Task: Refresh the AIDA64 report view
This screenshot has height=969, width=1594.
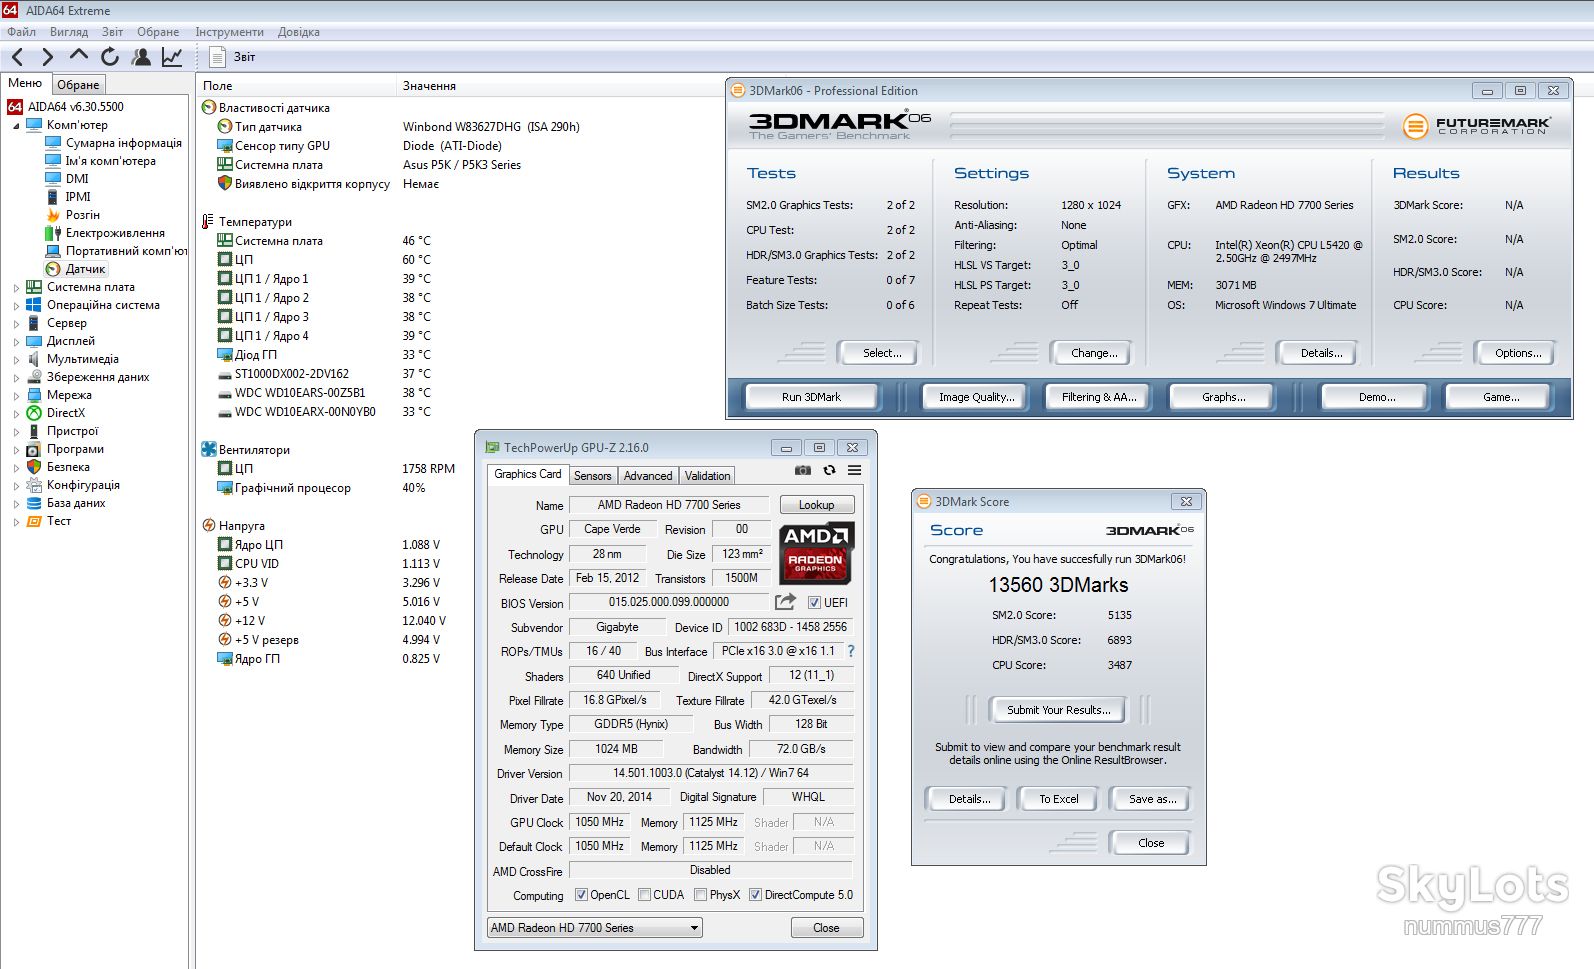Action: click(110, 57)
